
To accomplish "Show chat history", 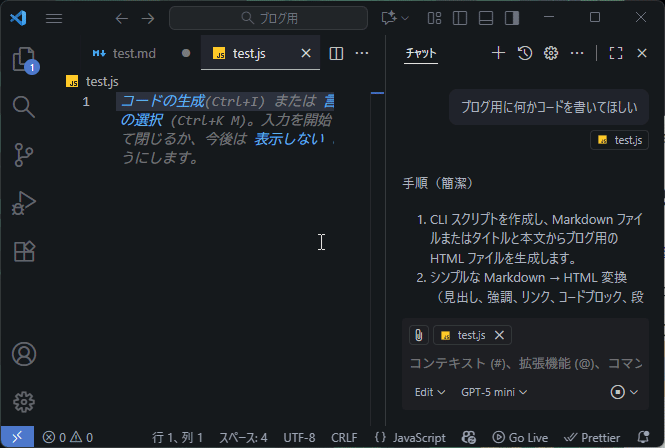I will click(x=525, y=53).
